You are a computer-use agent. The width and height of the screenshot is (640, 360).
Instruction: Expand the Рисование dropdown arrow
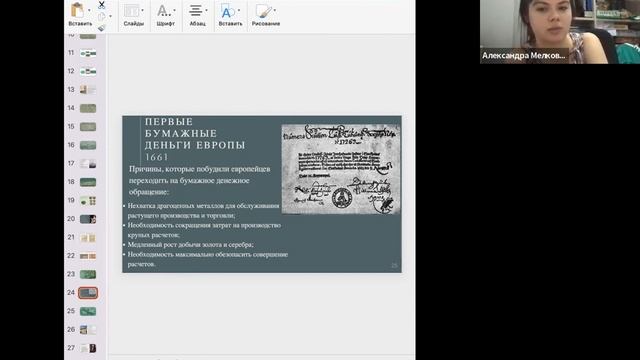coord(275,10)
